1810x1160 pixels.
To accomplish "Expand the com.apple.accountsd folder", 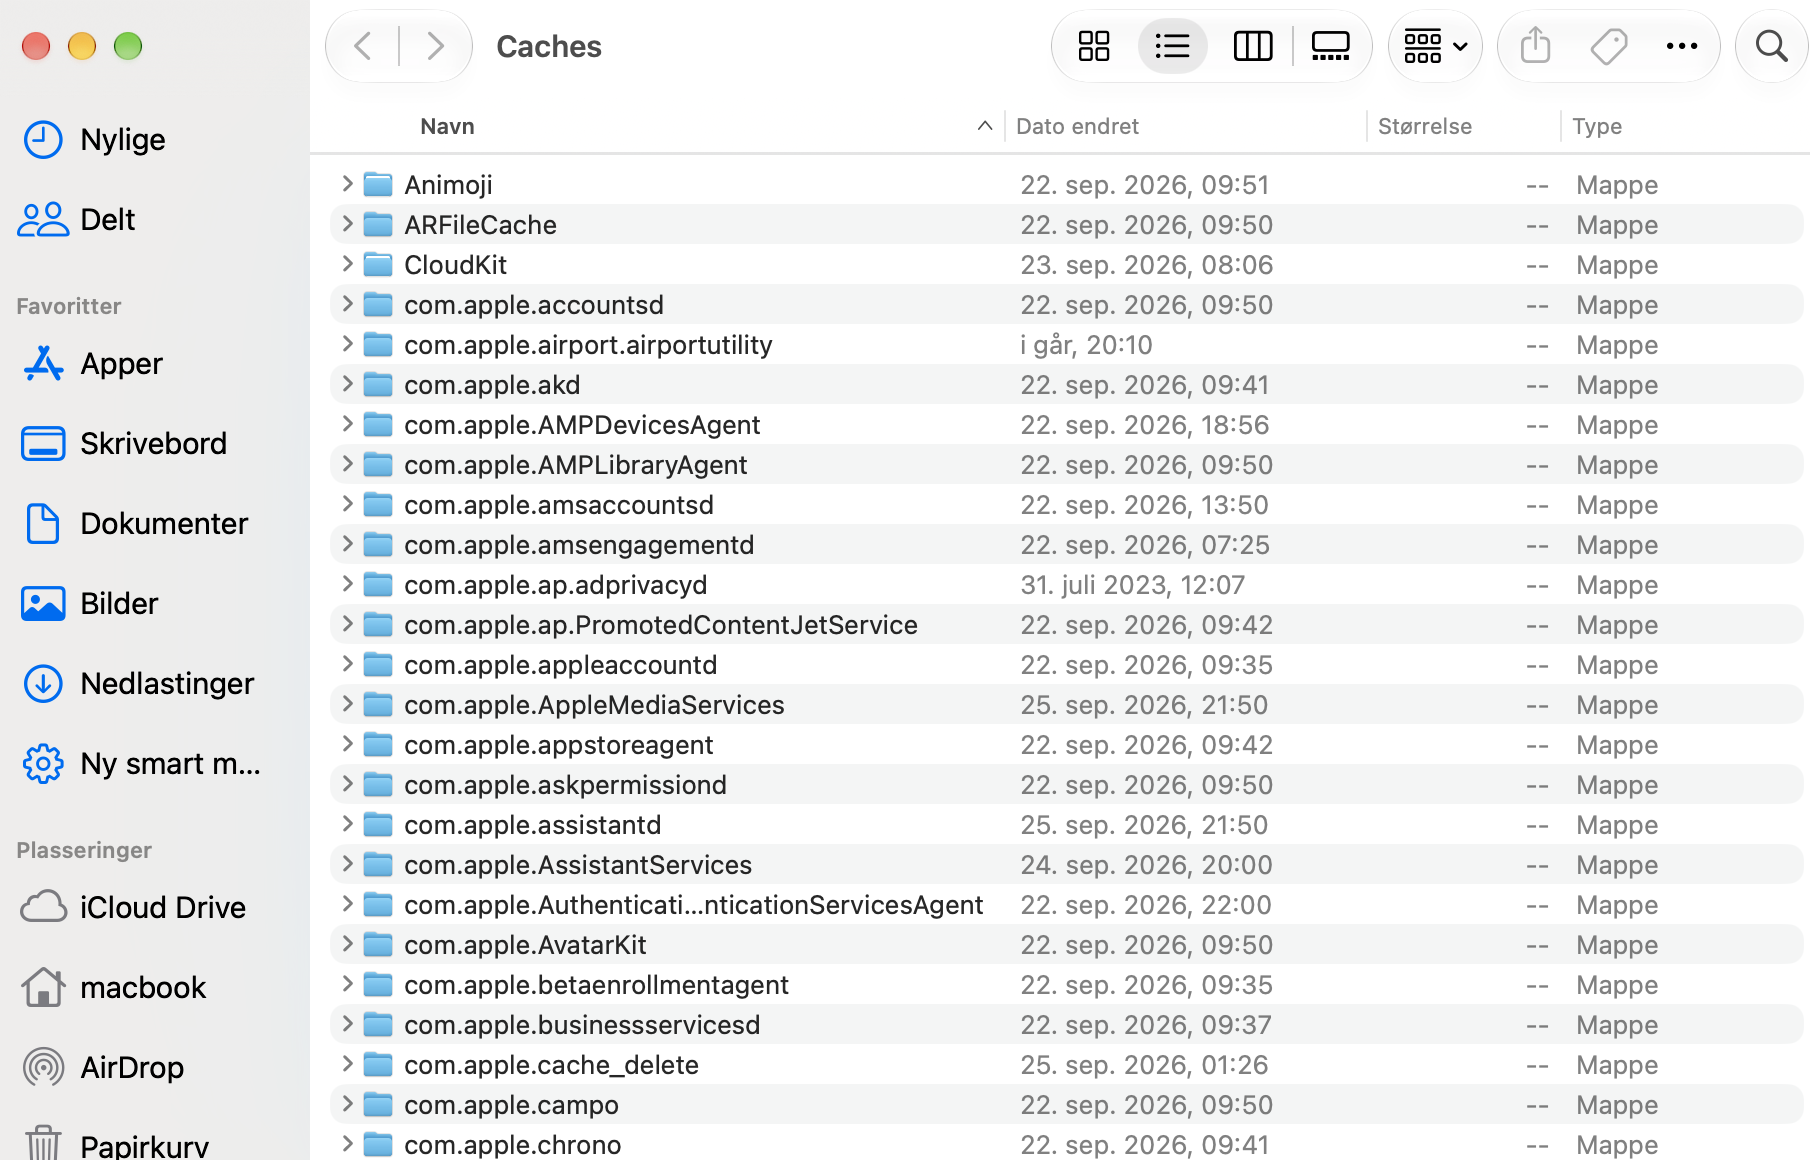I will click(347, 303).
